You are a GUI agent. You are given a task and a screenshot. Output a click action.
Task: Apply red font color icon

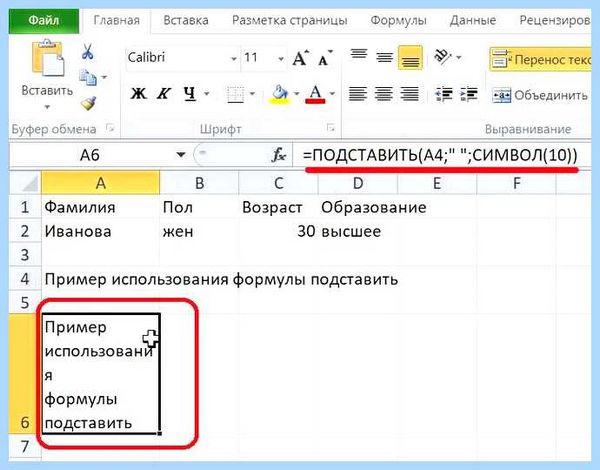[315, 94]
